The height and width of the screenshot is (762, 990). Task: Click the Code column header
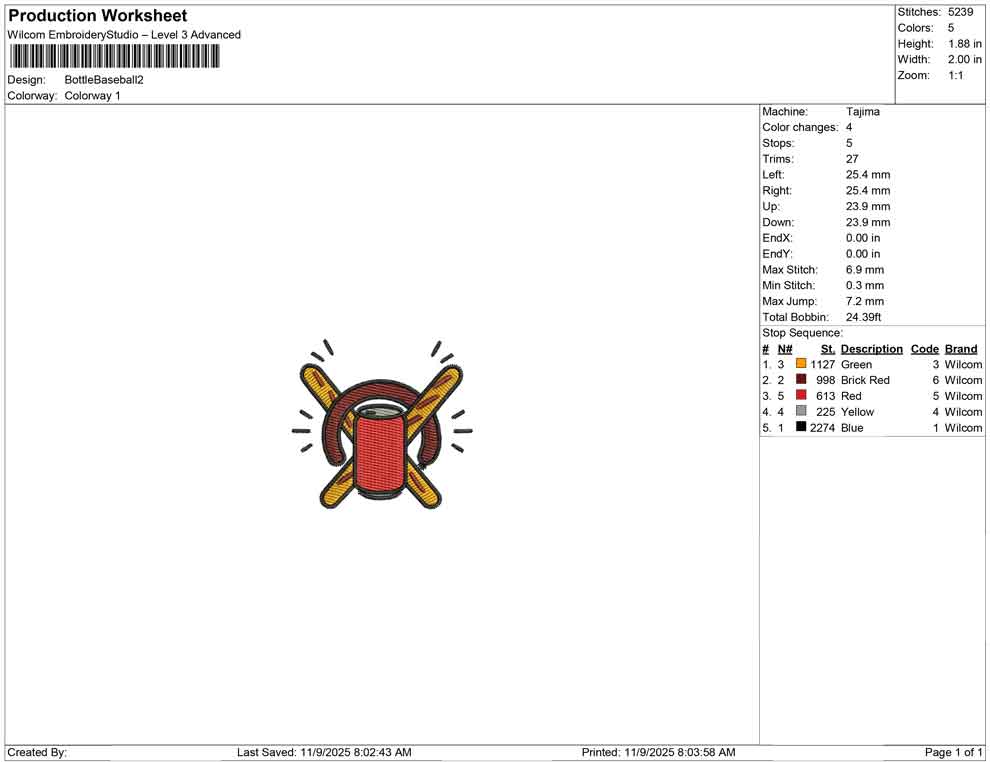click(925, 349)
